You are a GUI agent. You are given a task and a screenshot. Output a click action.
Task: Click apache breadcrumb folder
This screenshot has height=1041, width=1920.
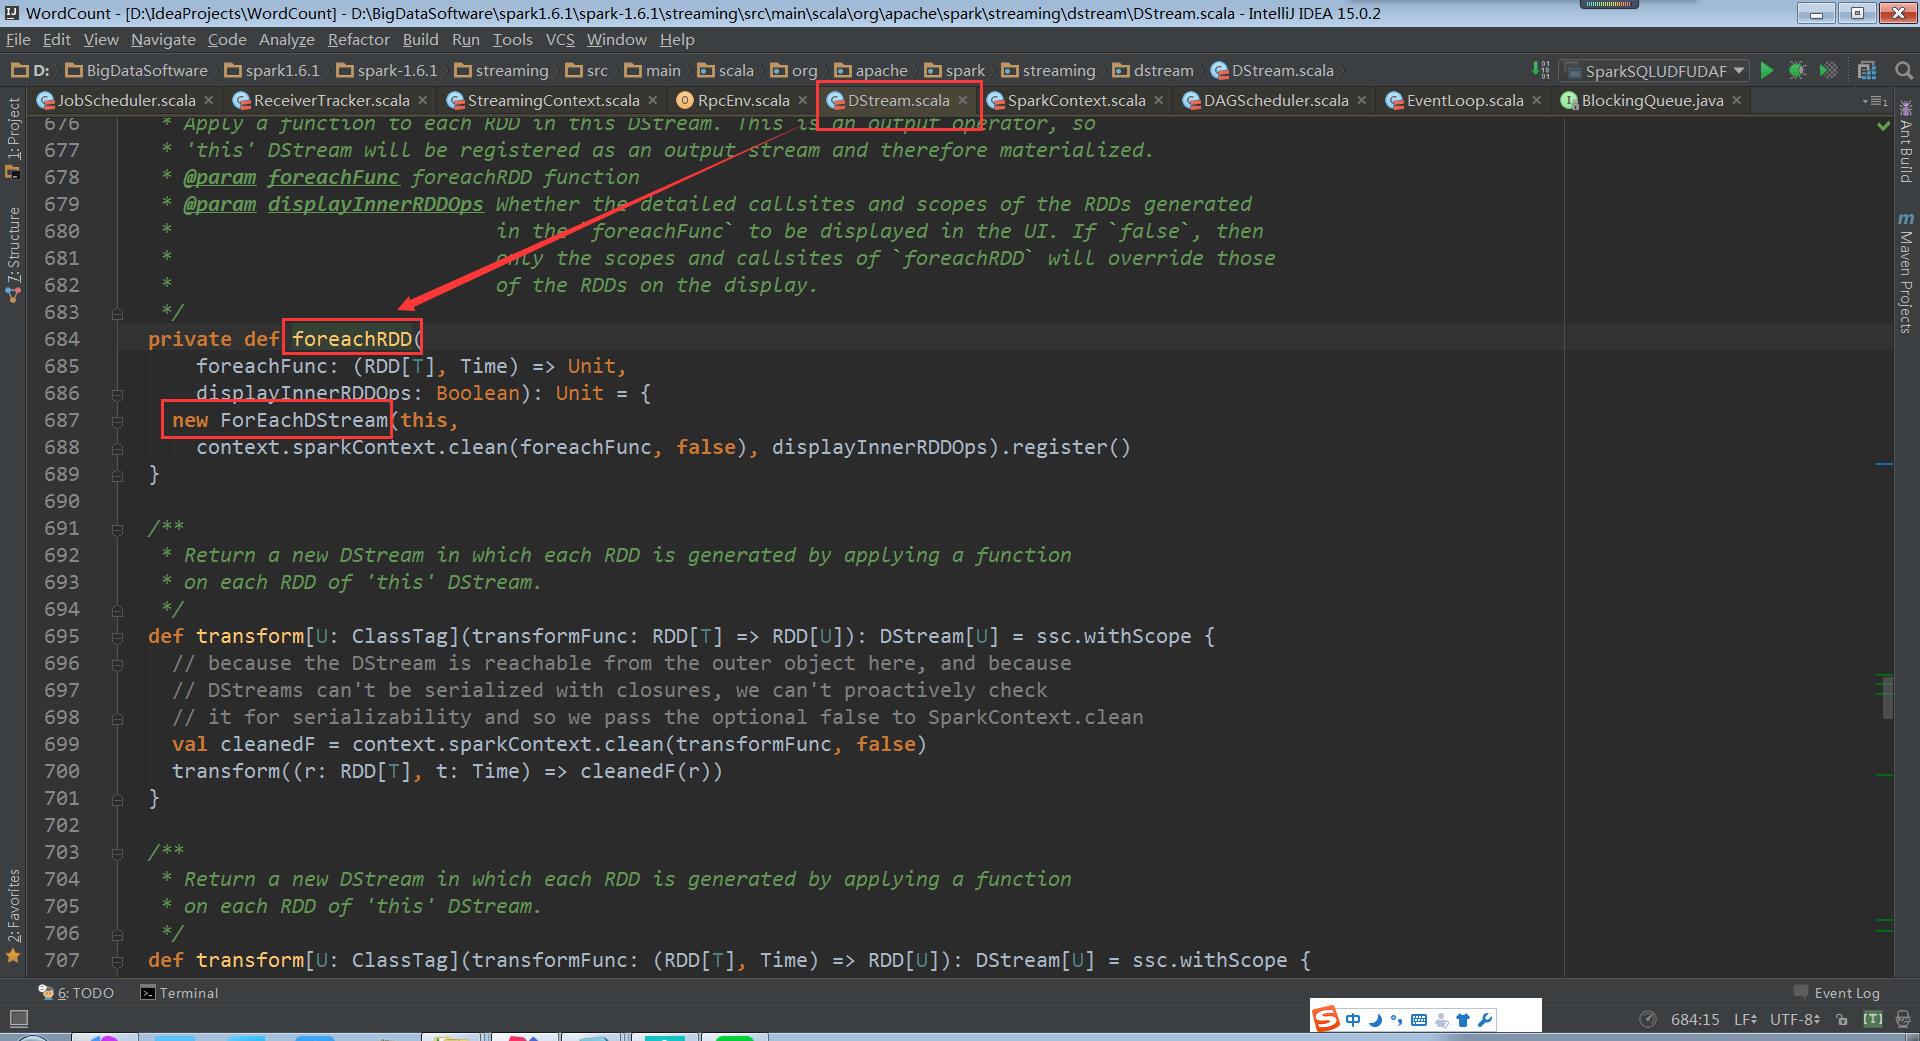871,70
